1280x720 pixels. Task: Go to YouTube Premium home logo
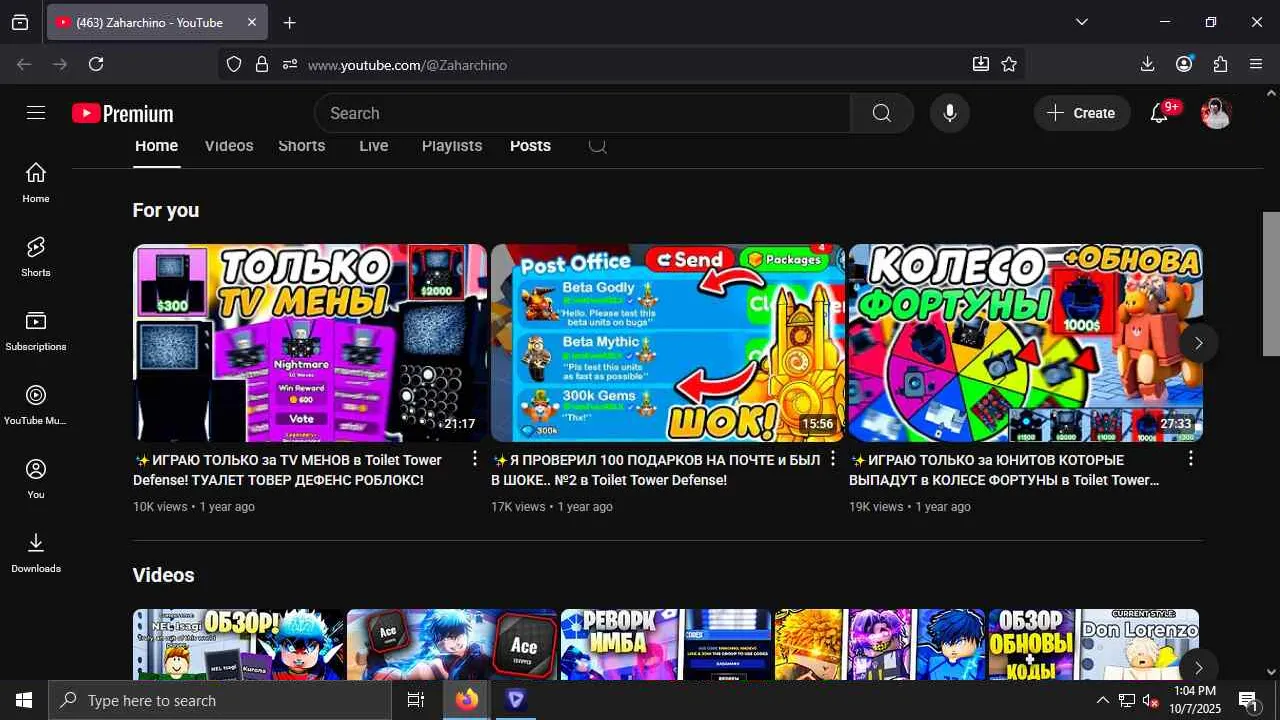(123, 114)
